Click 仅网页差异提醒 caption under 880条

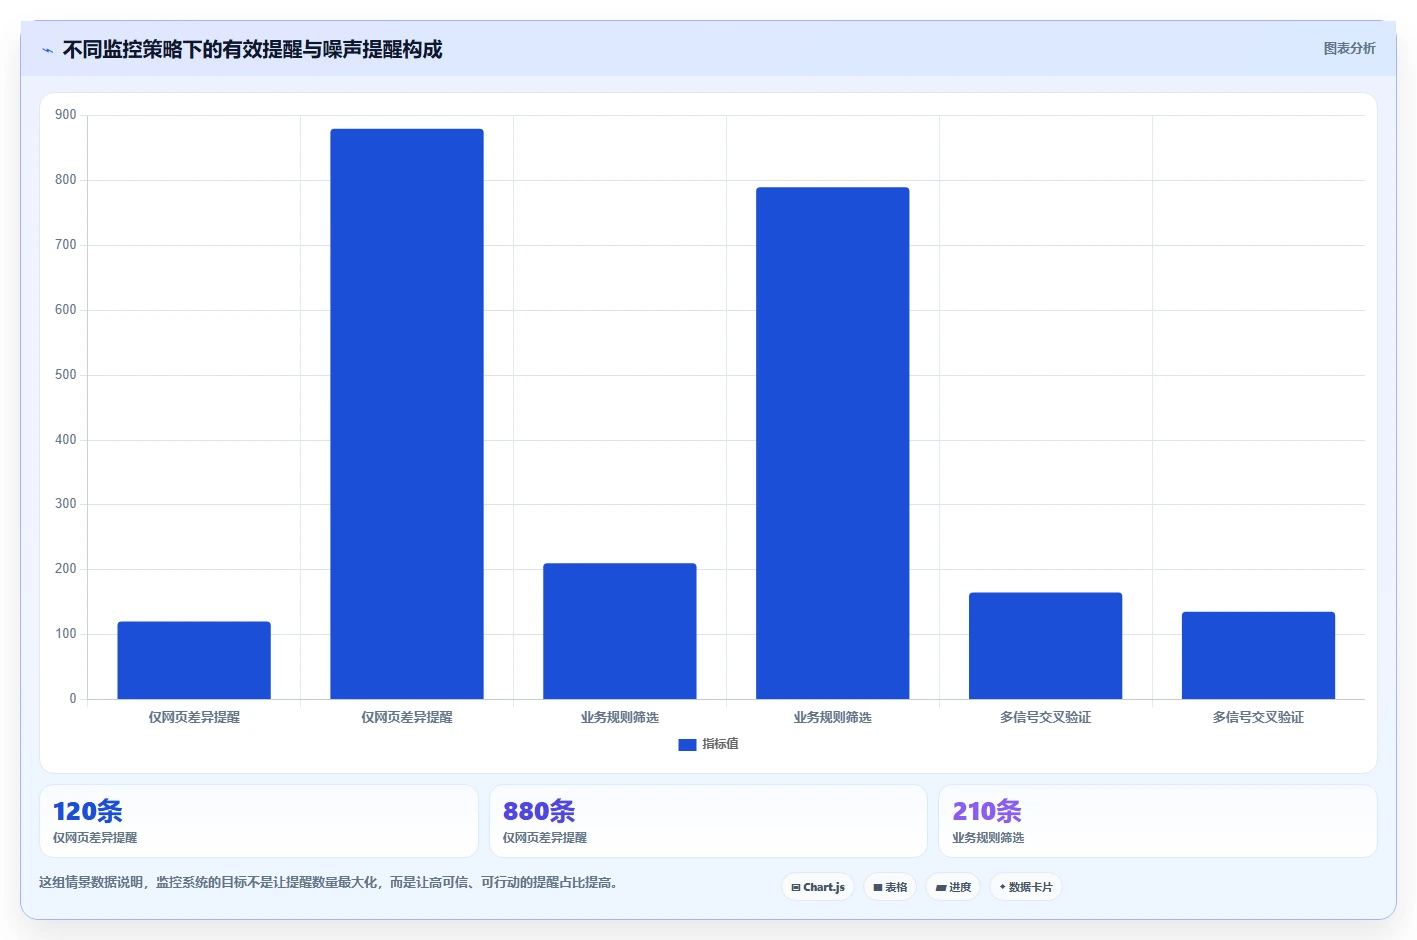click(x=545, y=838)
